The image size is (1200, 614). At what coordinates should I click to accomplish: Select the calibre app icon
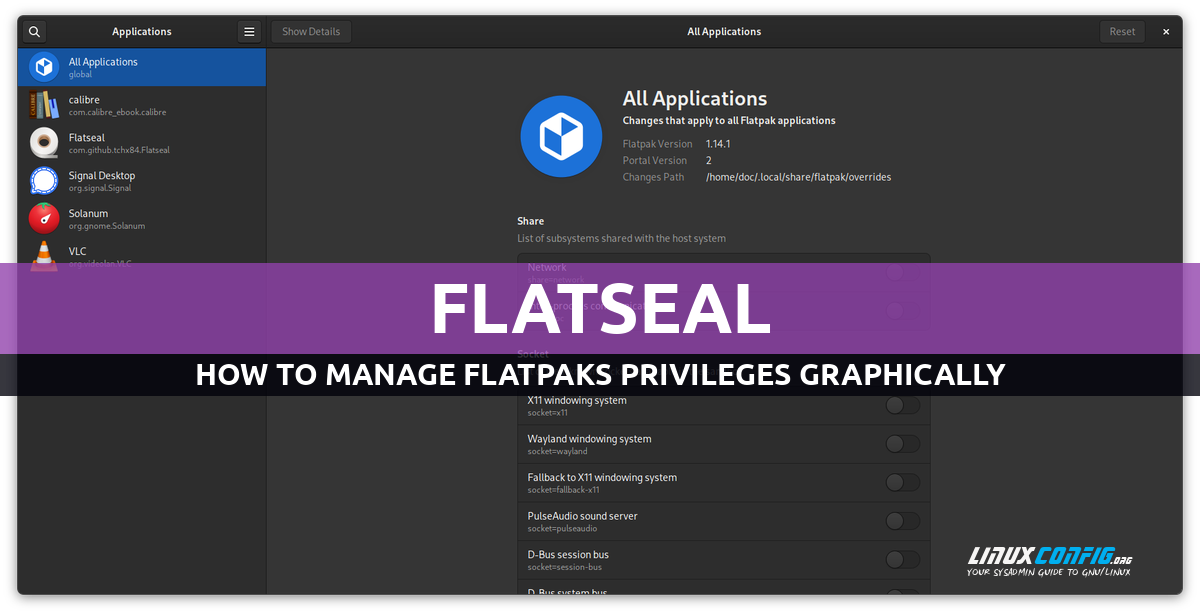coord(44,105)
